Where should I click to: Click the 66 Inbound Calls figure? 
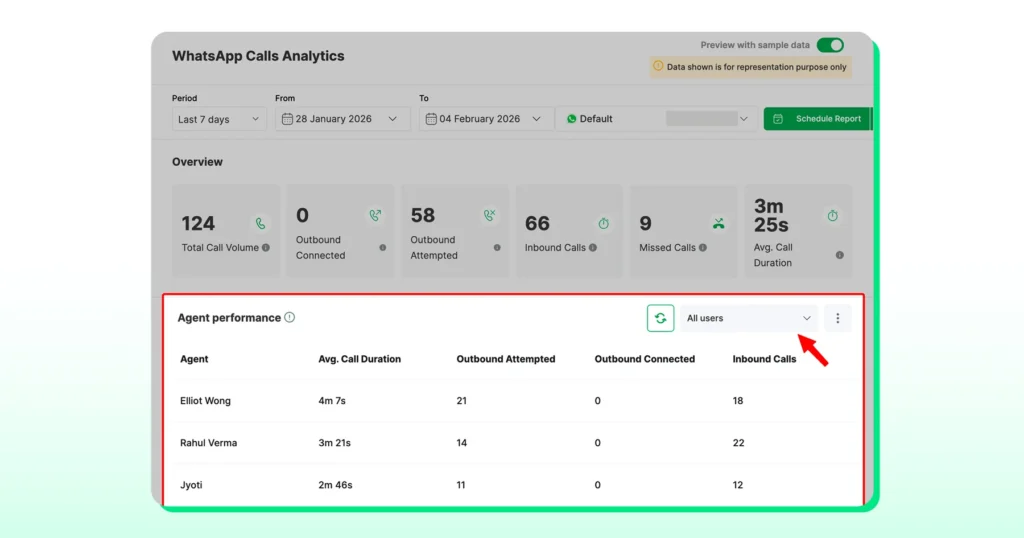(x=537, y=223)
